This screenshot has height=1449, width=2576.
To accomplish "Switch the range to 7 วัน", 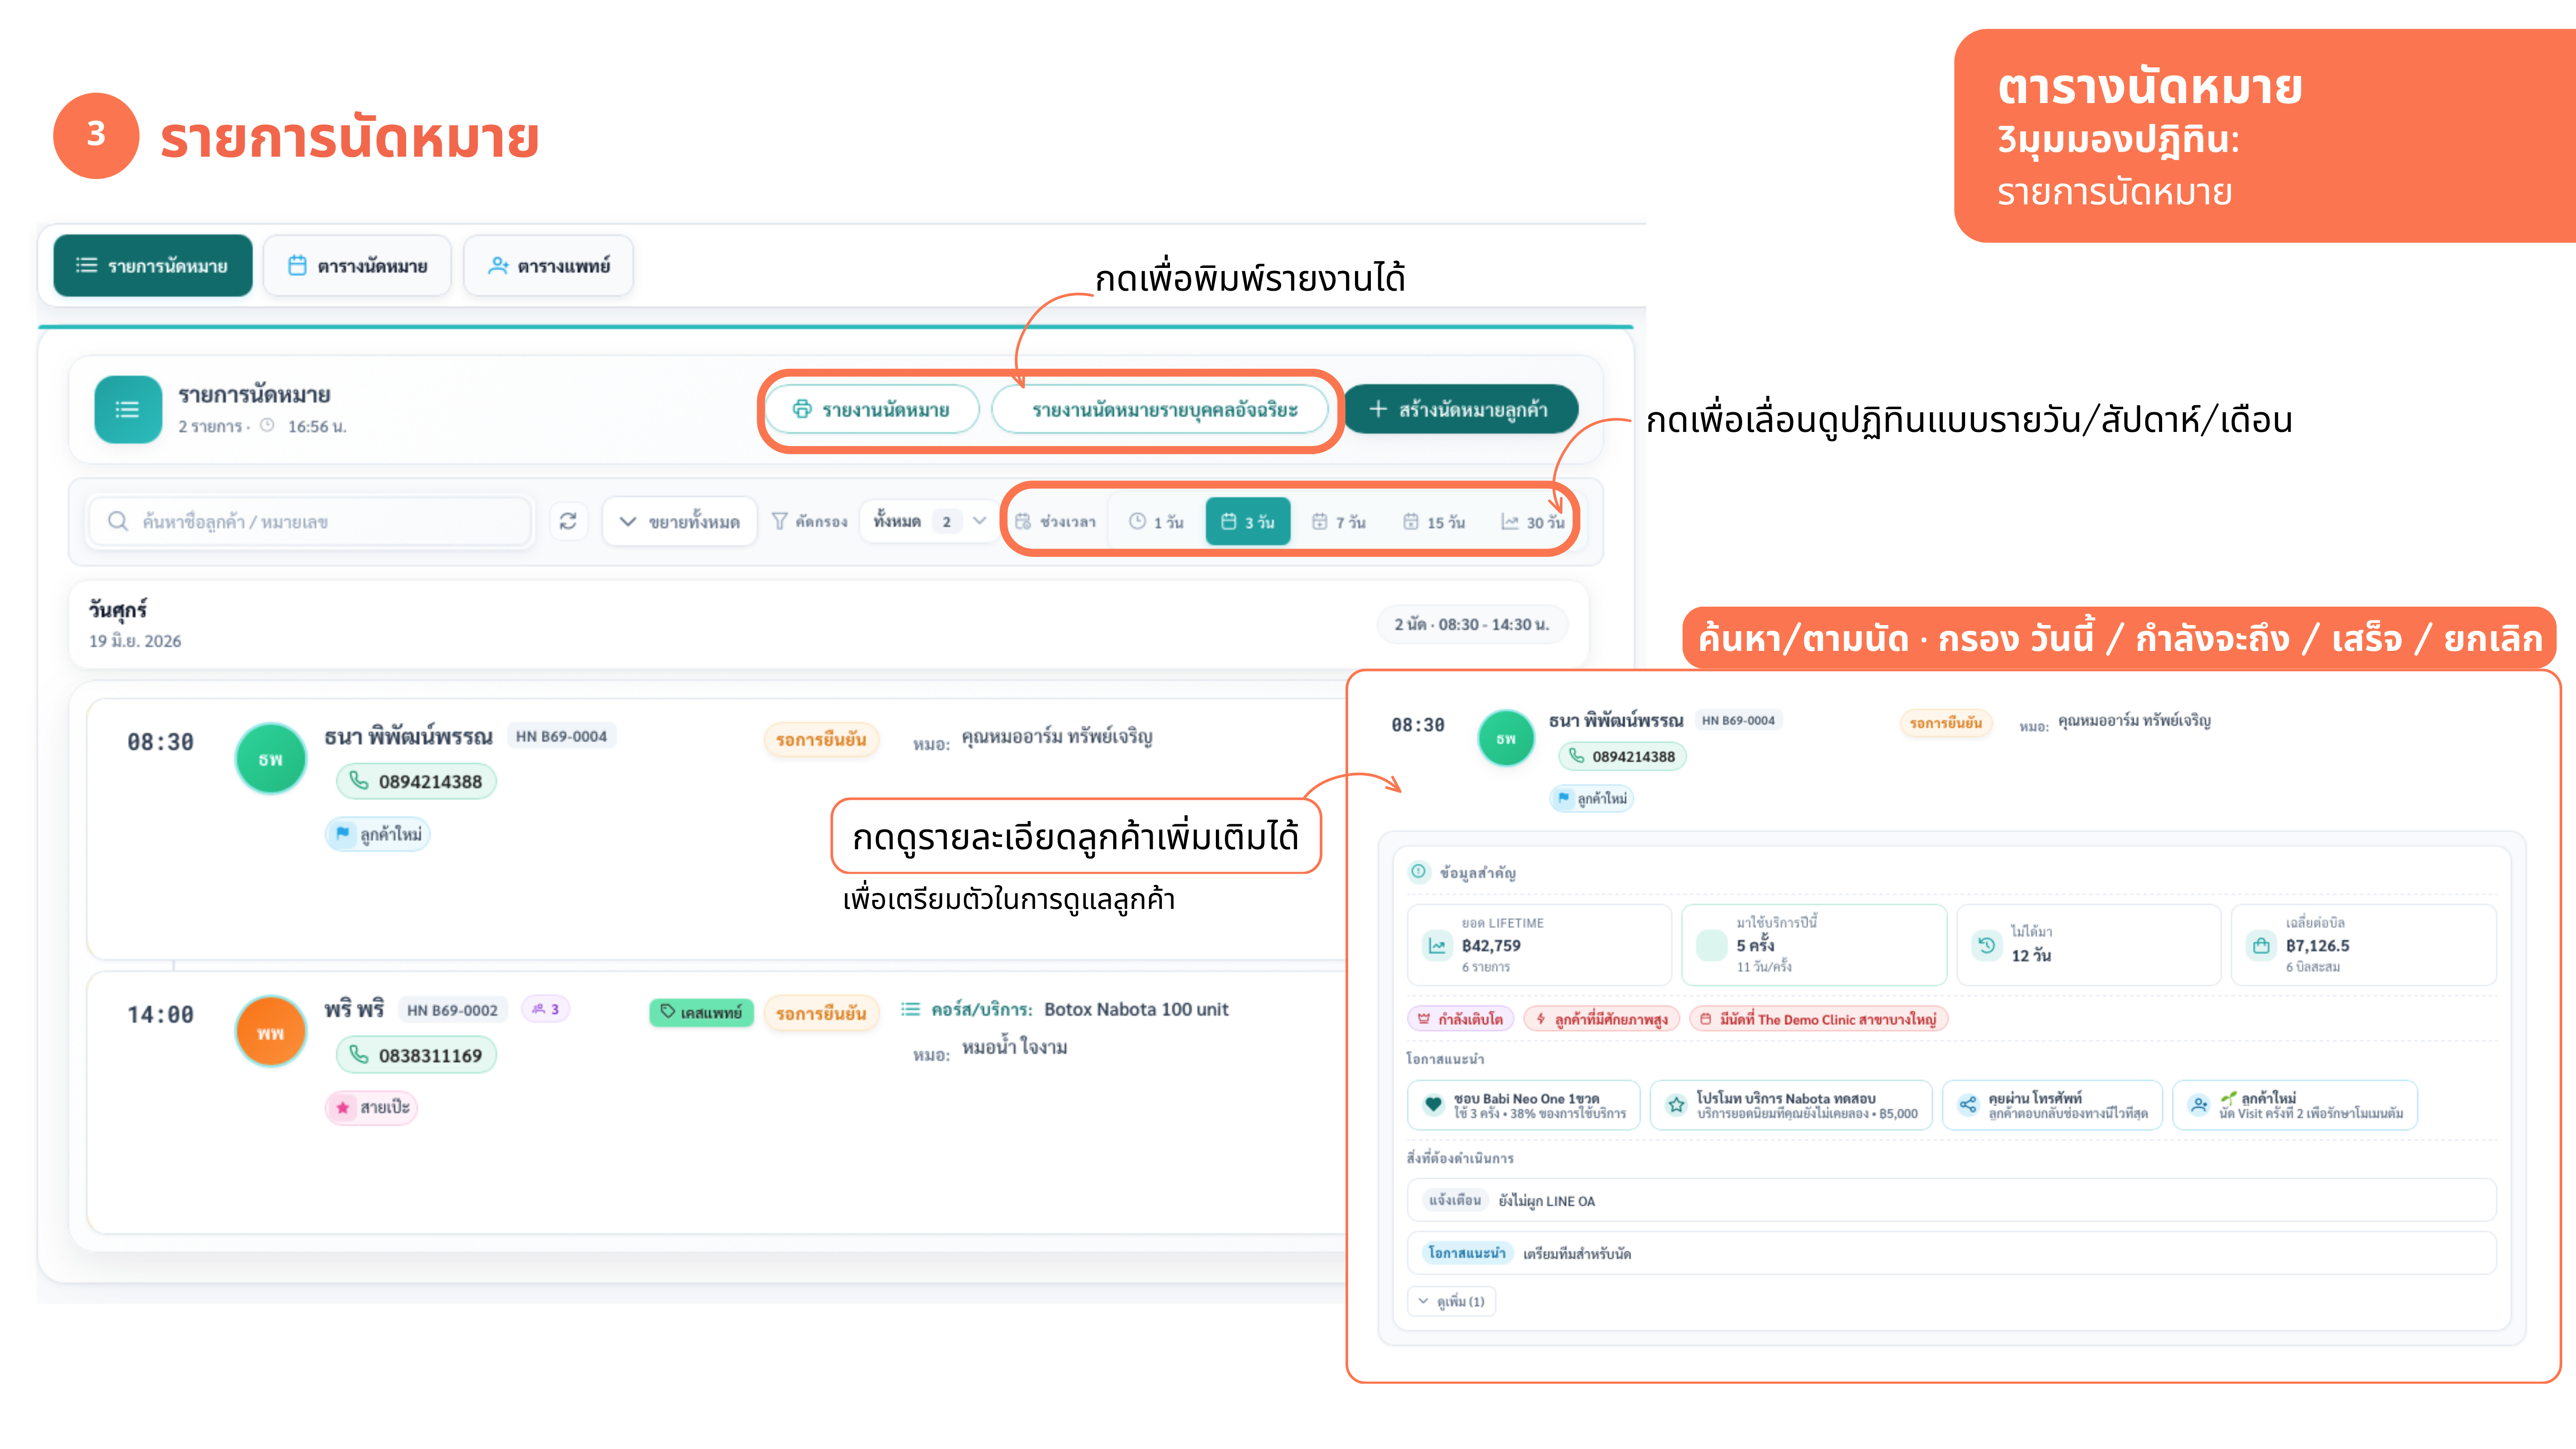I will (x=1339, y=522).
